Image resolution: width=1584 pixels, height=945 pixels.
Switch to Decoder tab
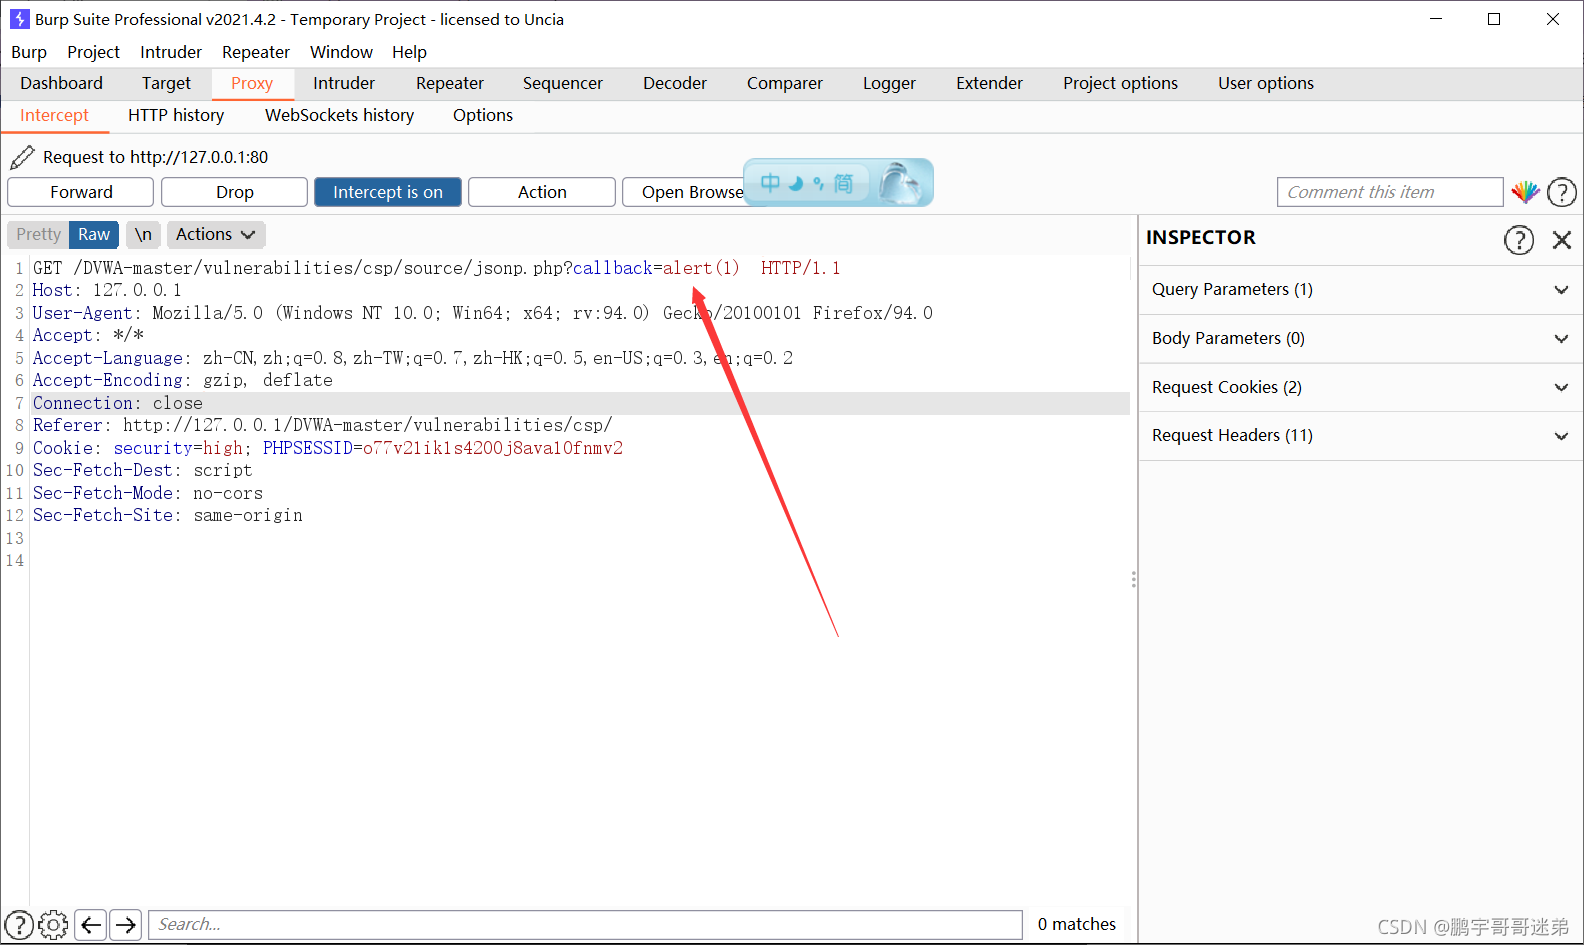click(x=675, y=84)
